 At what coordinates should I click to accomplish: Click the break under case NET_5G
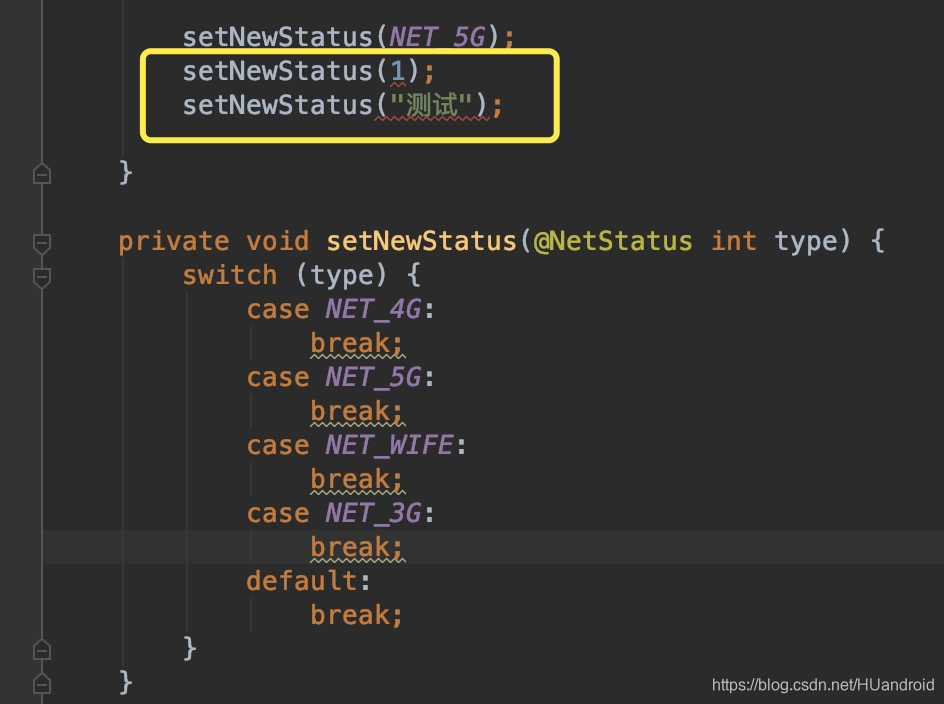point(356,412)
